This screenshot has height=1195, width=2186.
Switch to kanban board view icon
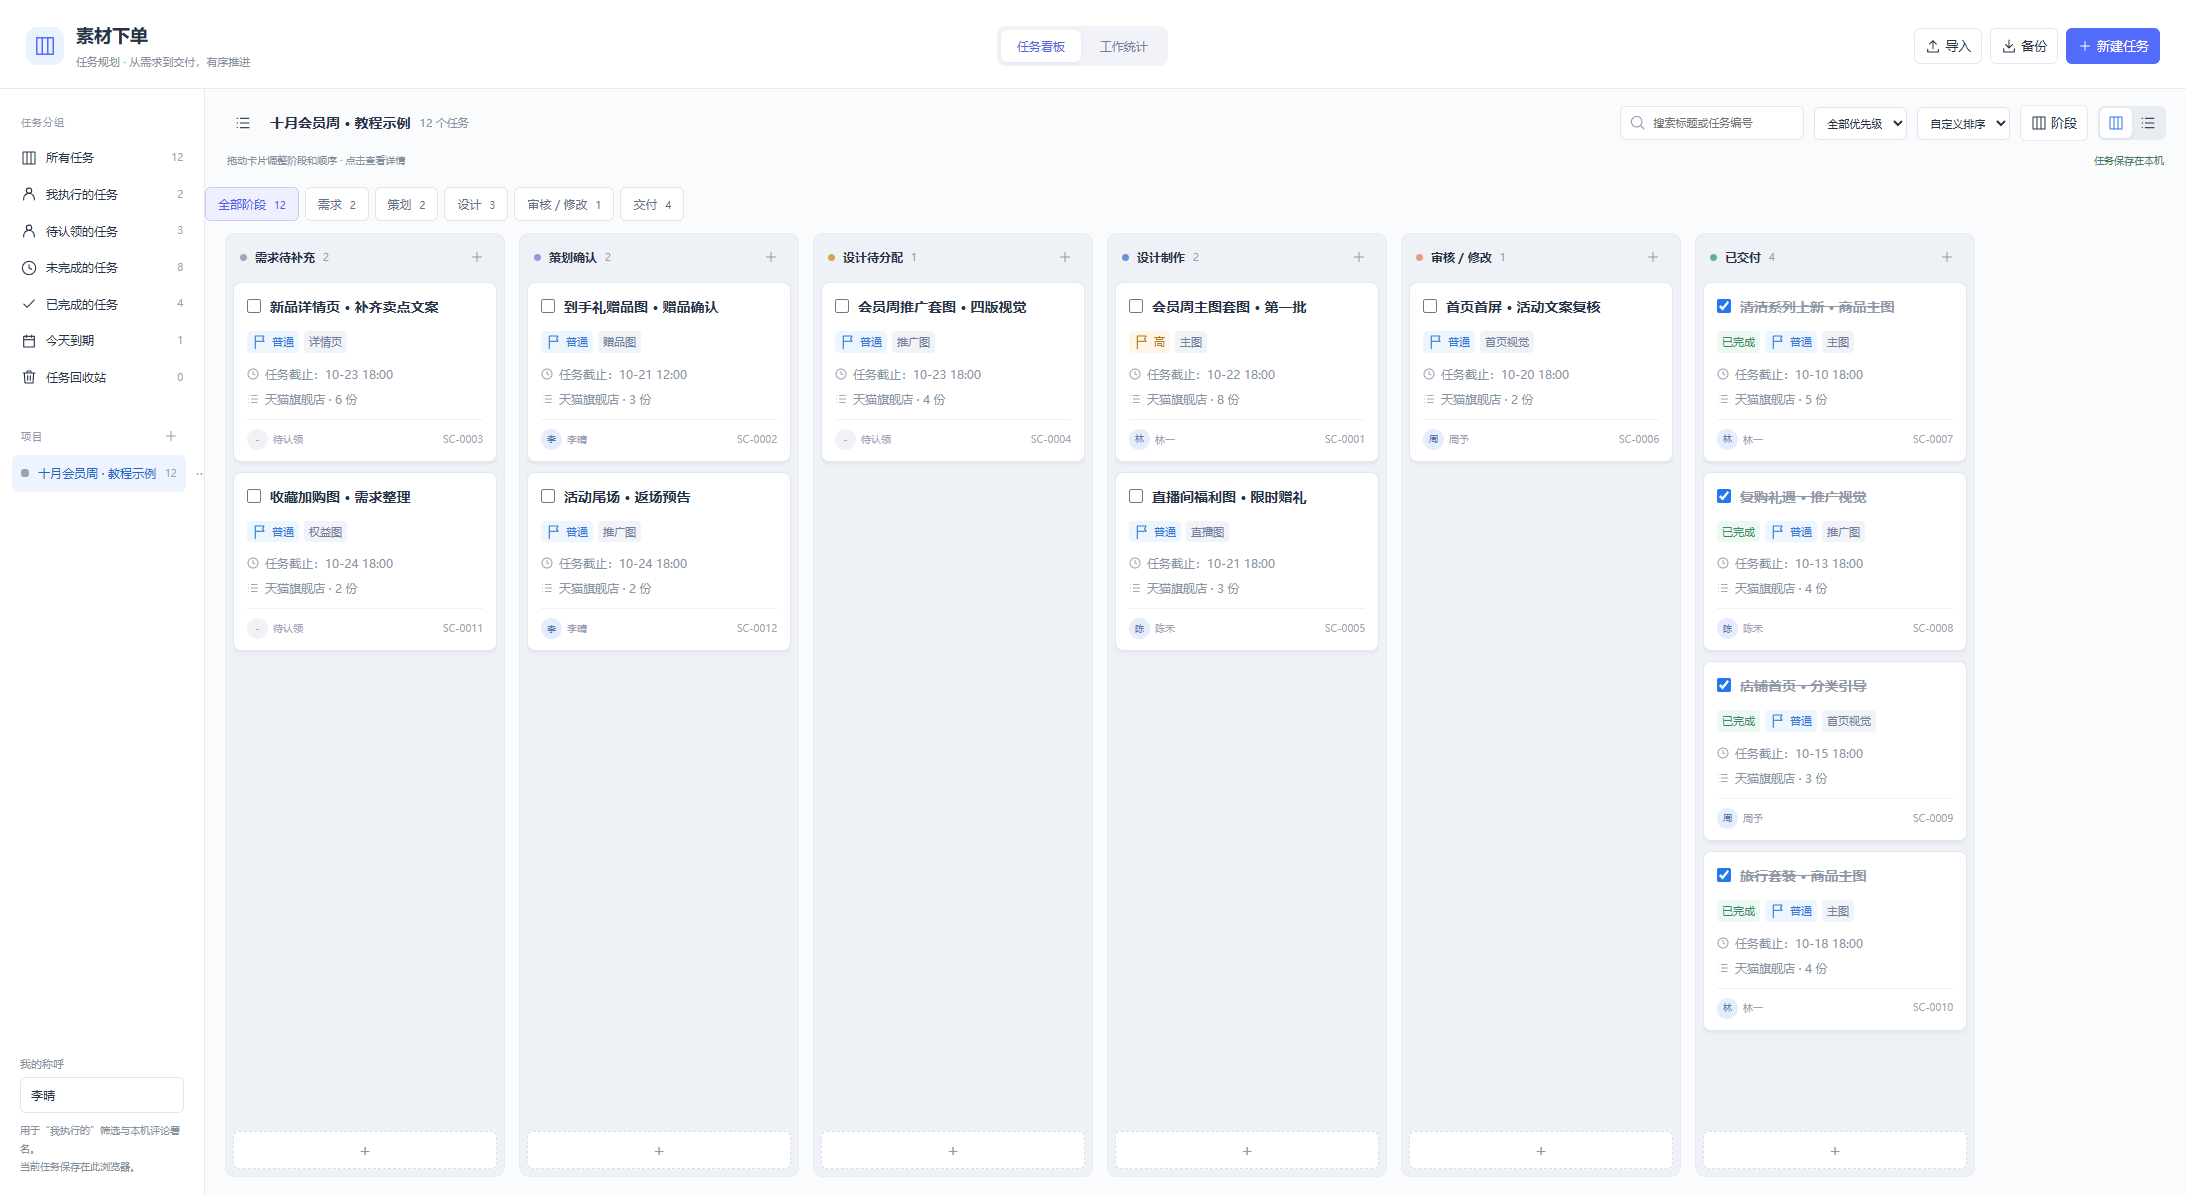point(2116,123)
